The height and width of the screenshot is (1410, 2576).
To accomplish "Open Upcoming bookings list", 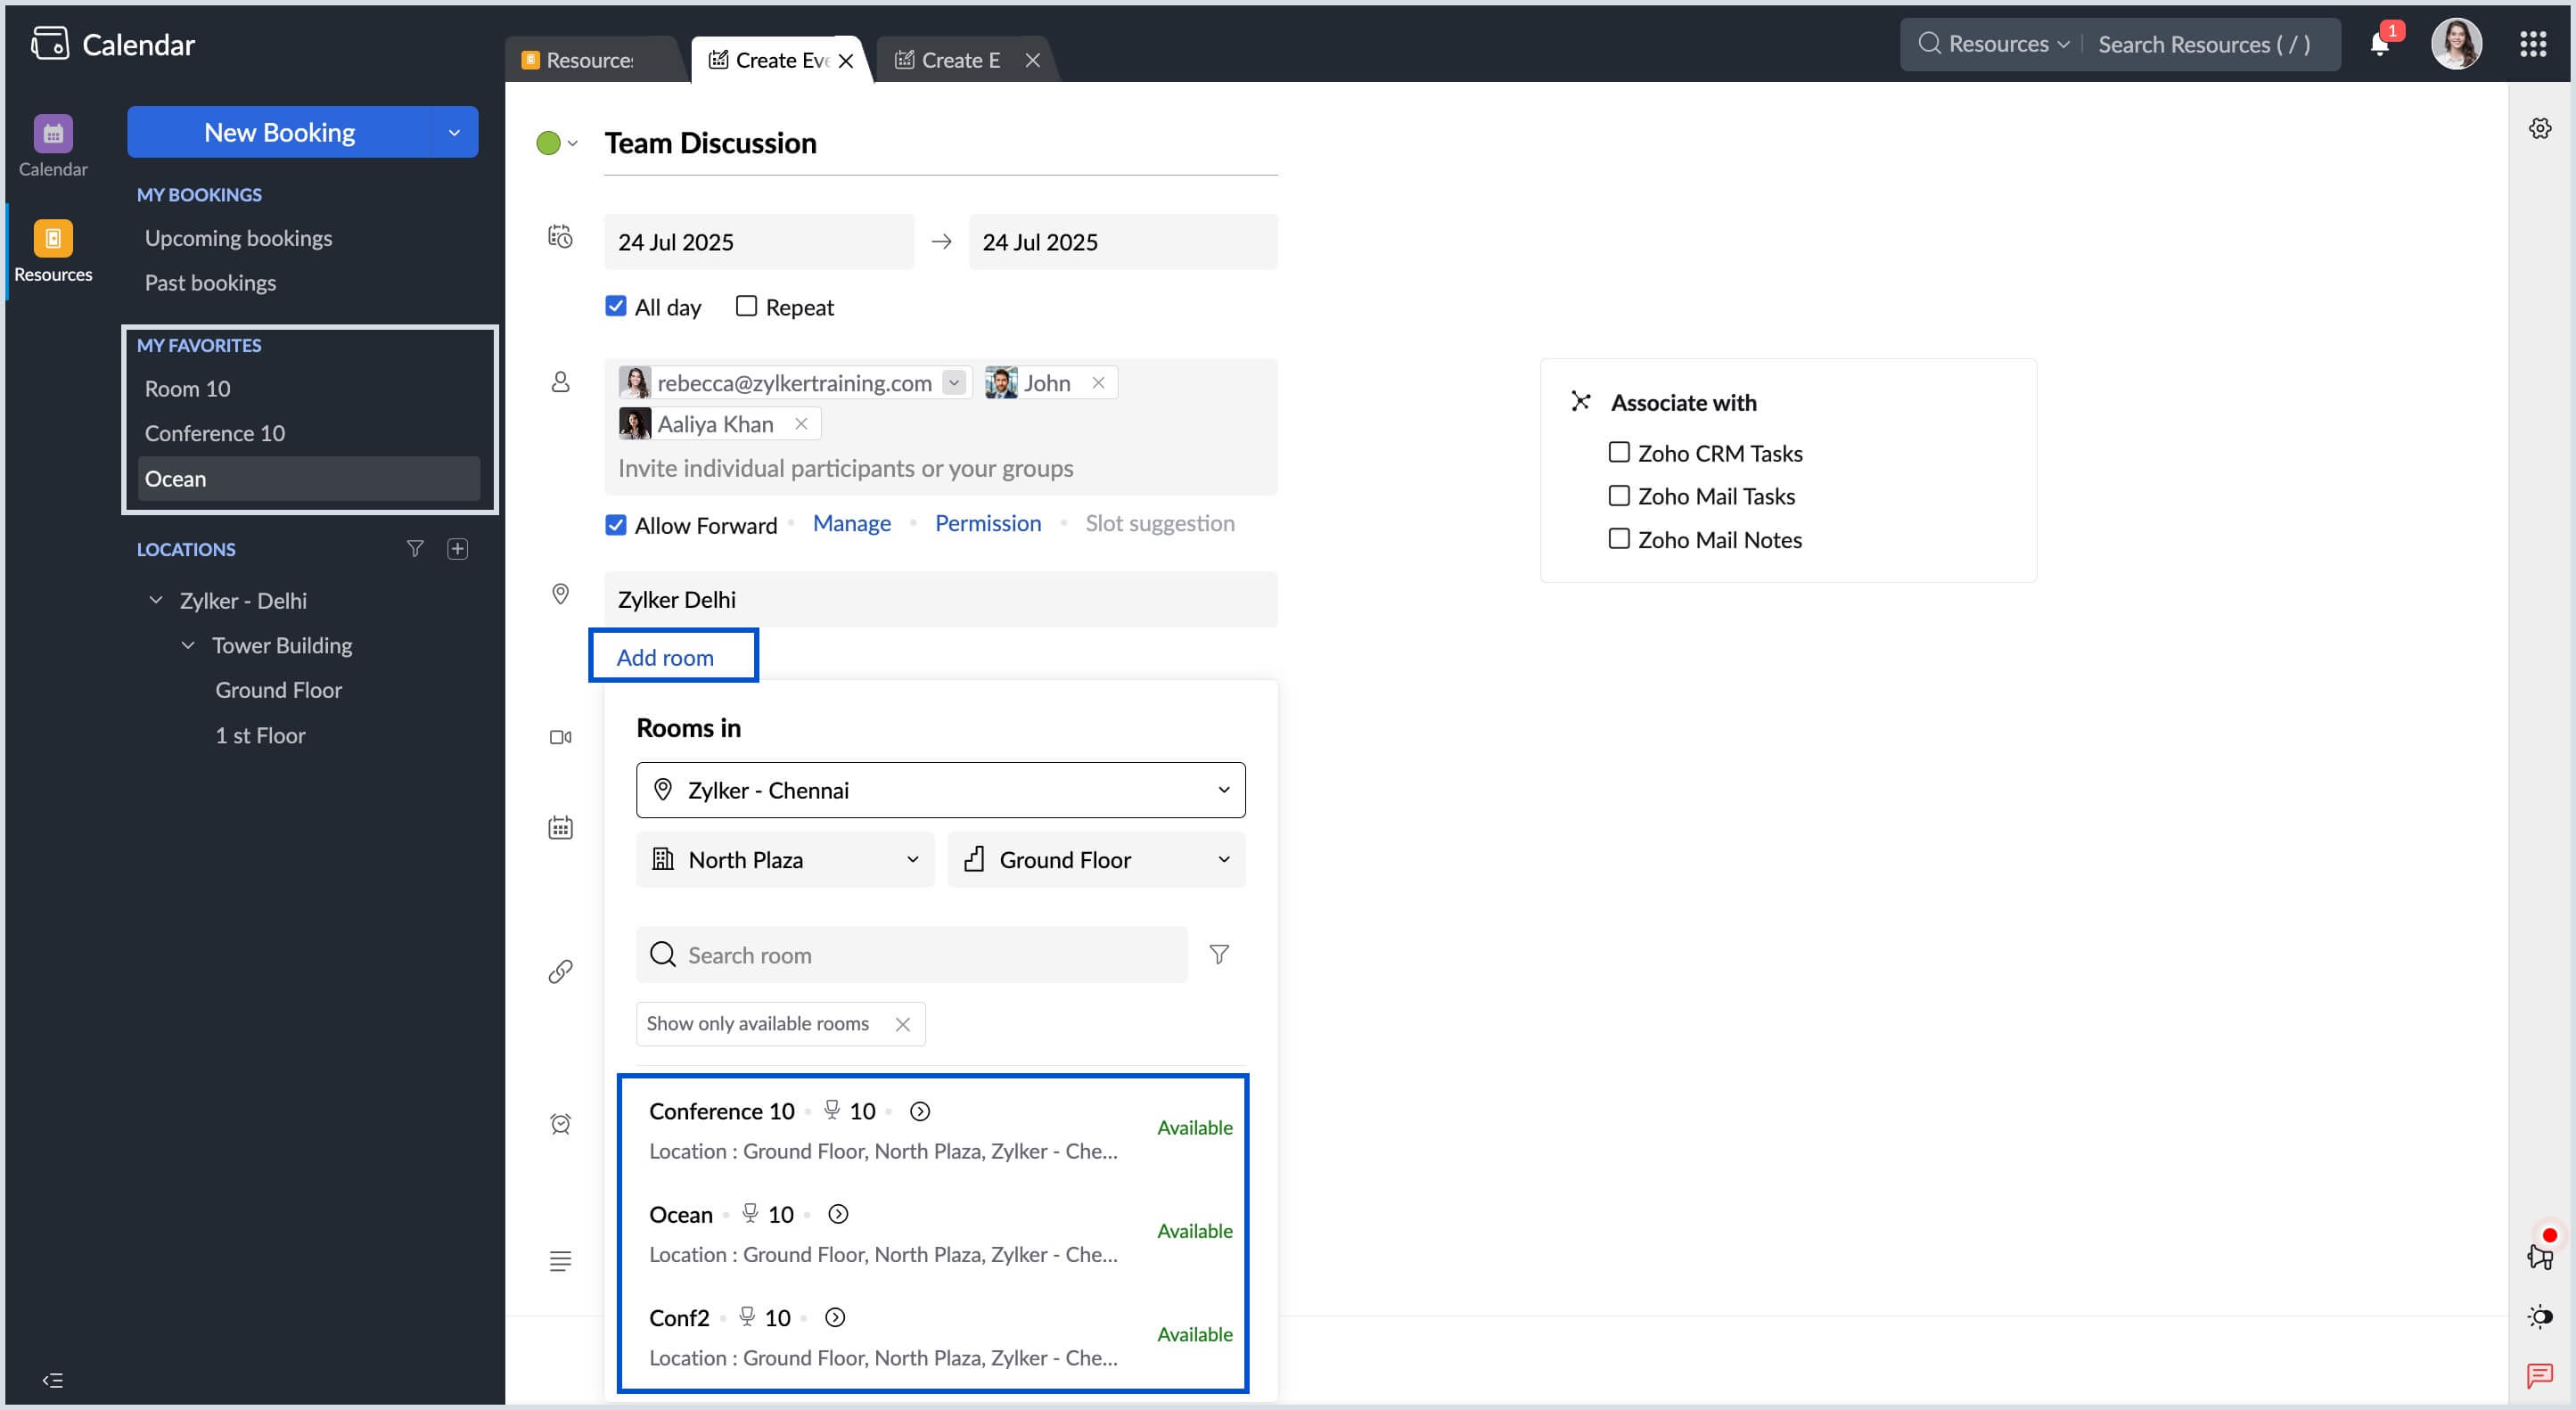I will click(x=238, y=238).
